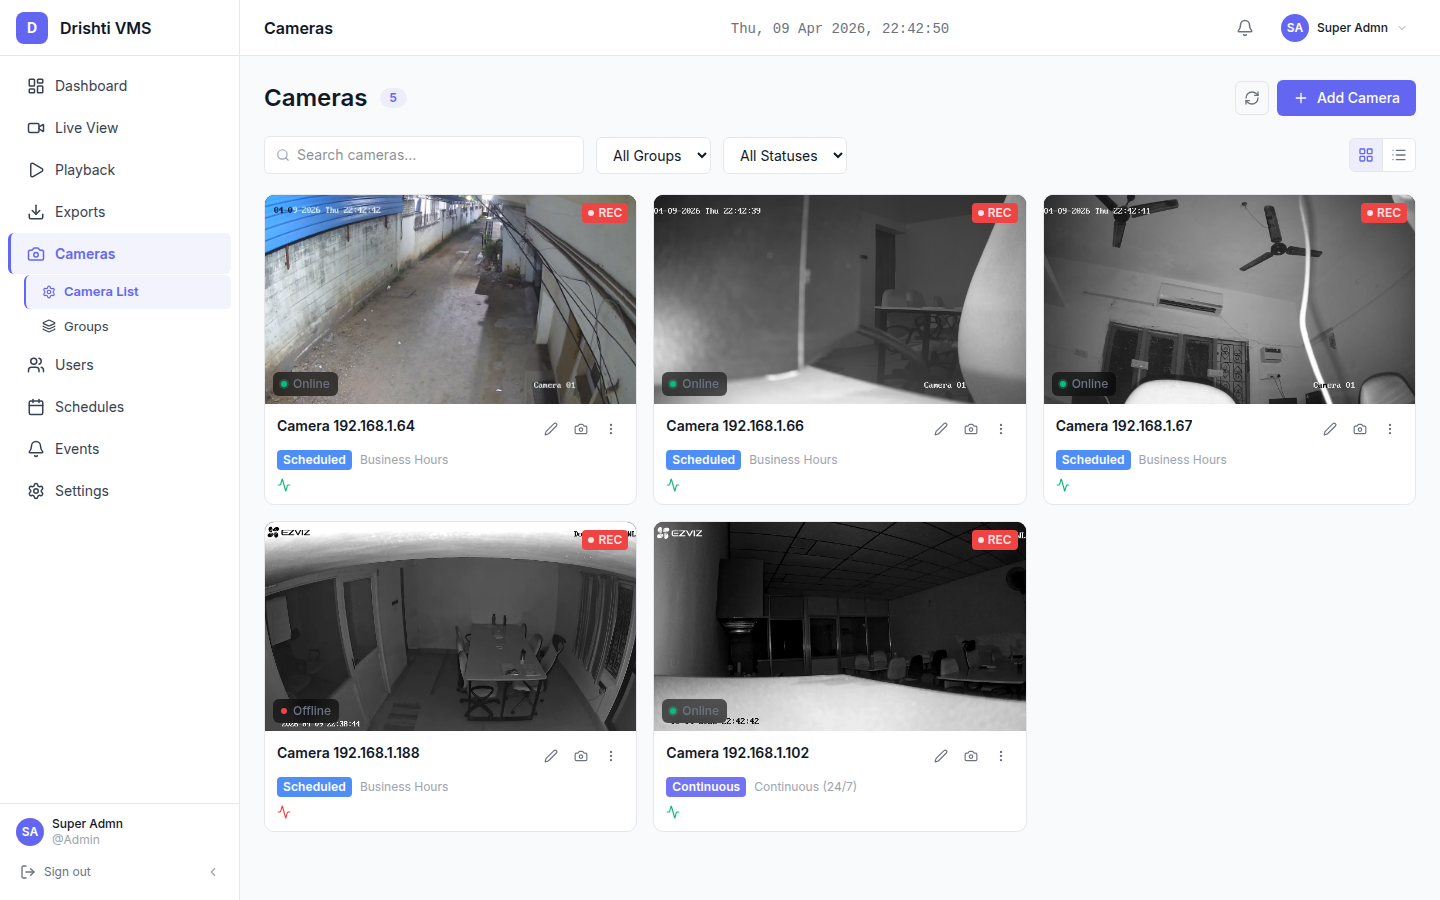Open the notification bell in the header

tap(1244, 27)
